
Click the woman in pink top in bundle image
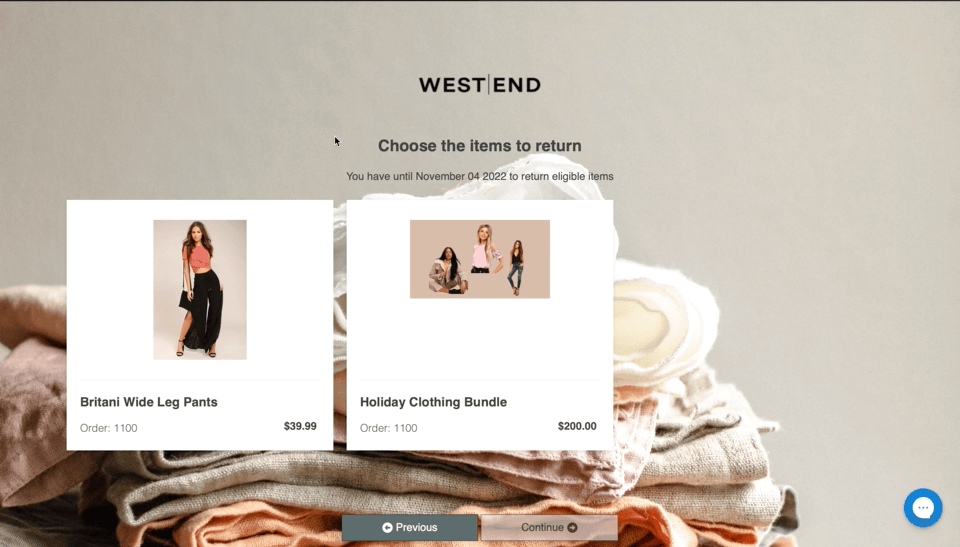point(485,248)
